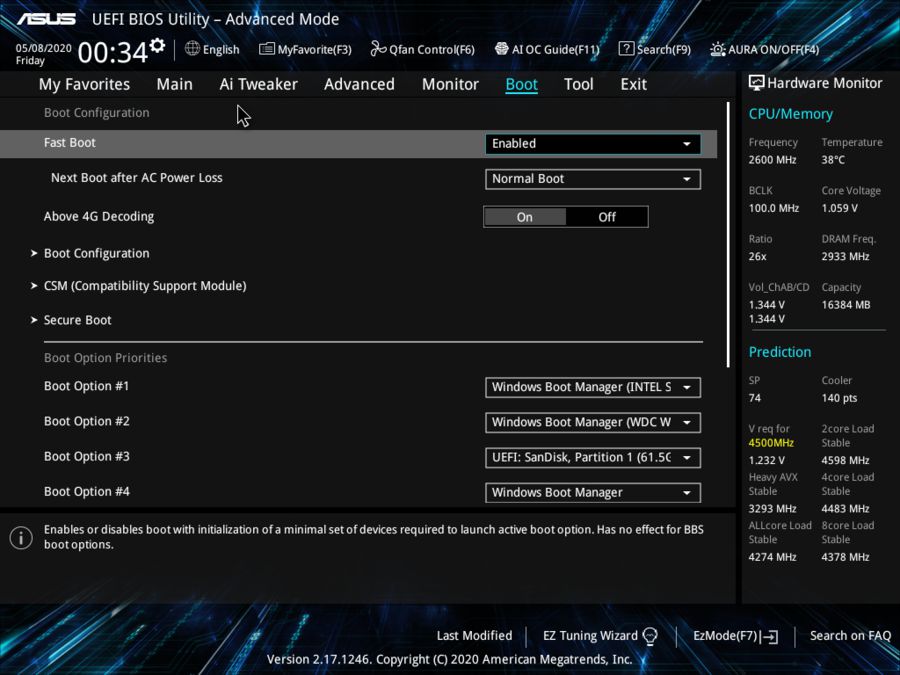The width and height of the screenshot is (900, 675).
Task: Click the Boot Option Priorities heading
Action: click(106, 358)
